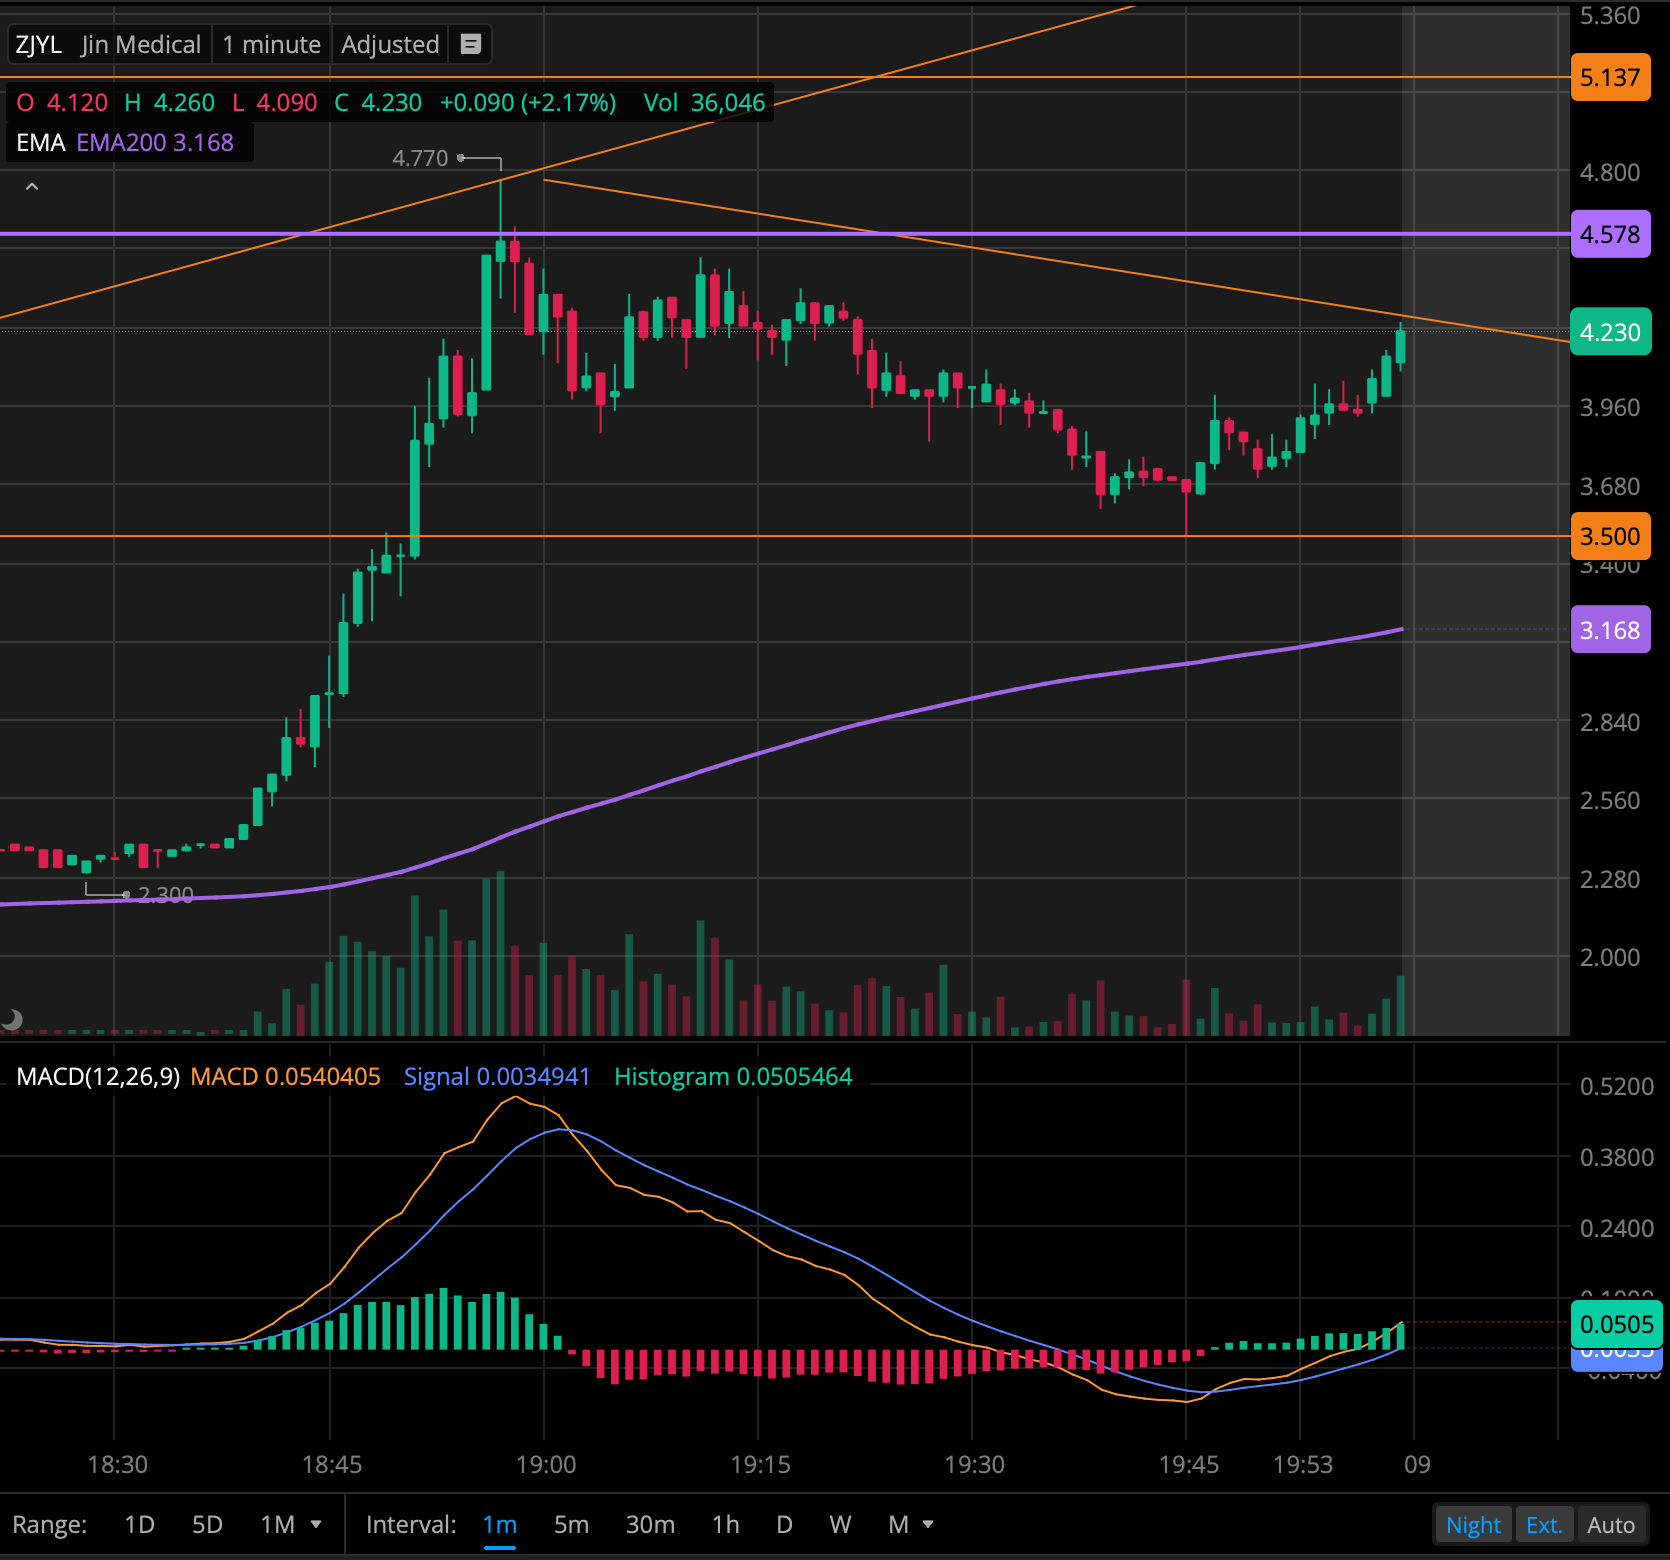Toggle the Night session button
1670x1560 pixels.
(1473, 1525)
